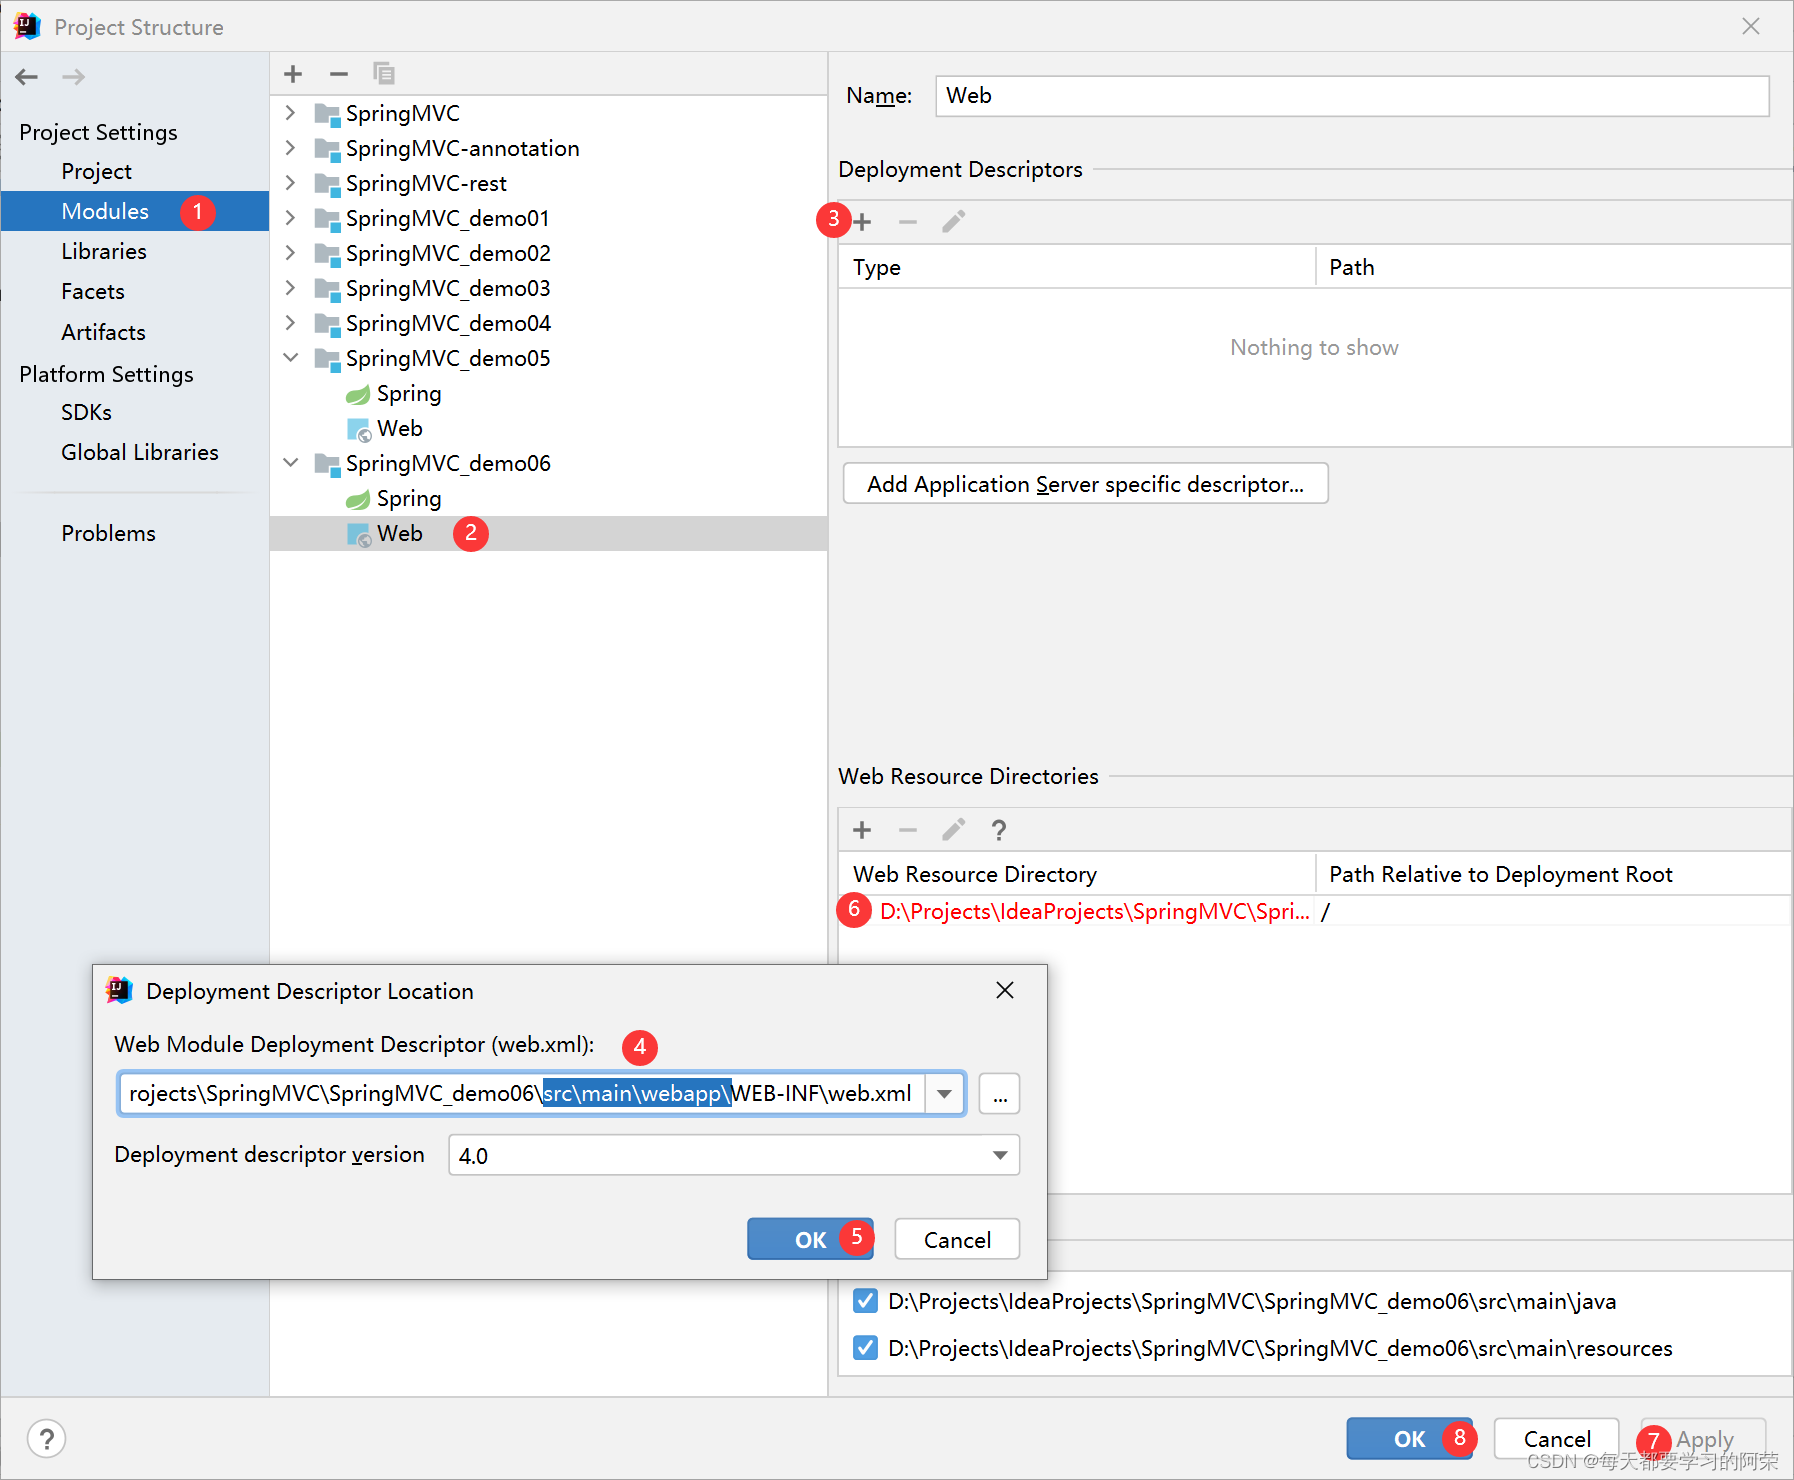This screenshot has height=1480, width=1794.
Task: Browse for web.xml with ellipsis button
Action: (999, 1094)
